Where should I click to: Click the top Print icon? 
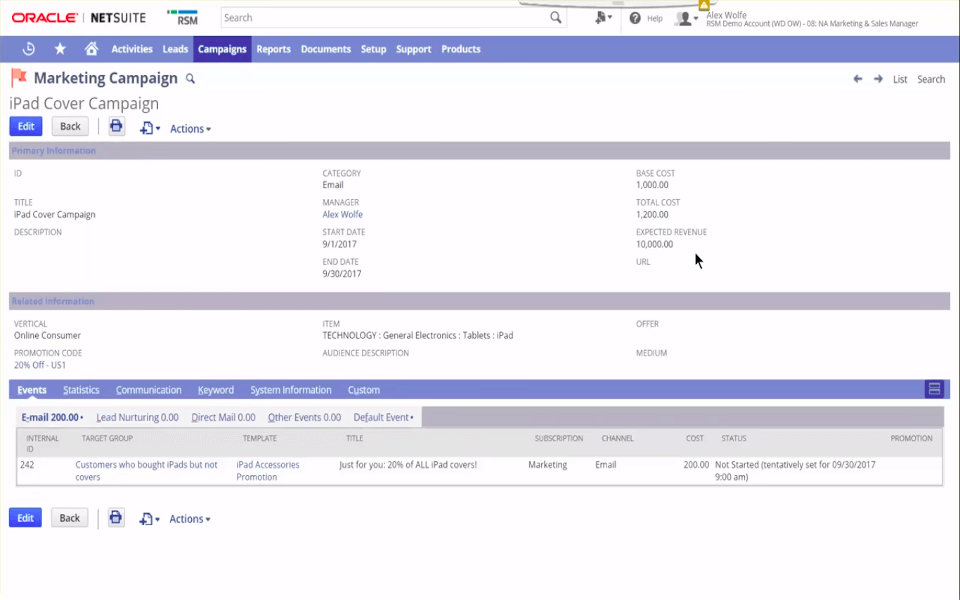(x=116, y=126)
